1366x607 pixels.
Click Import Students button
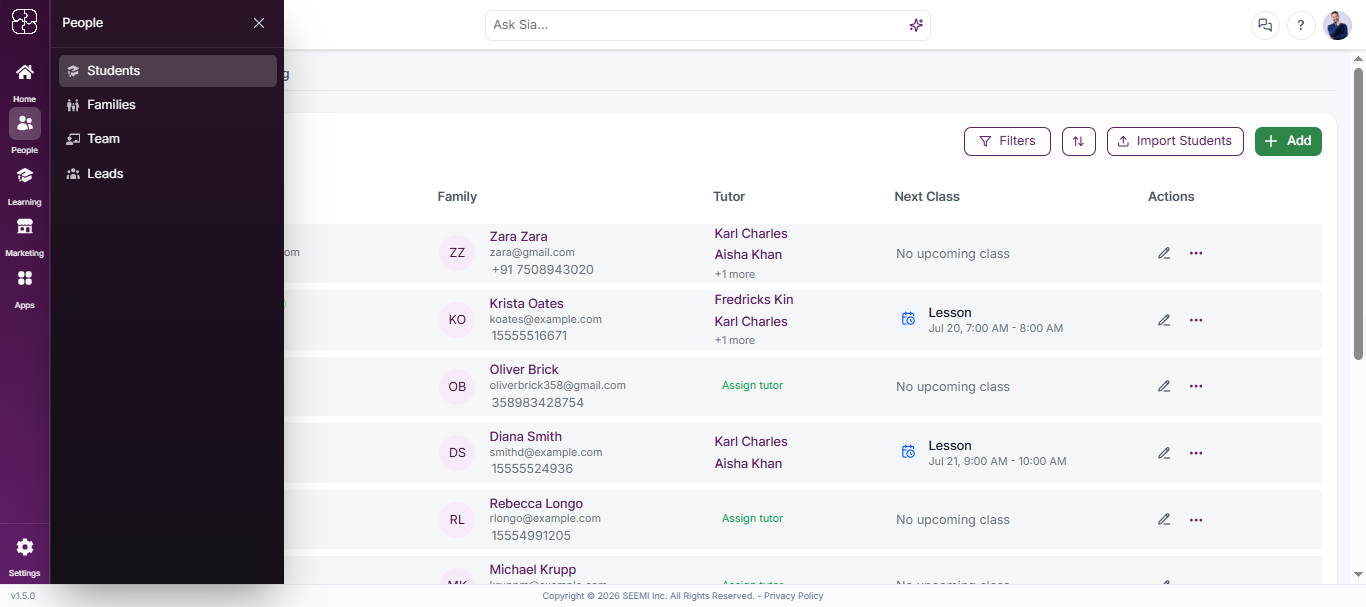tap(1175, 141)
